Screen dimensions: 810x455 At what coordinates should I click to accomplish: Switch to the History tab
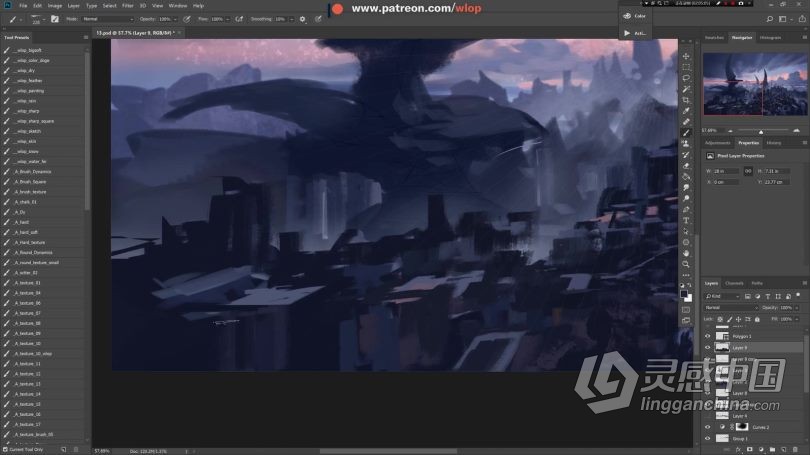pyautogui.click(x=774, y=143)
